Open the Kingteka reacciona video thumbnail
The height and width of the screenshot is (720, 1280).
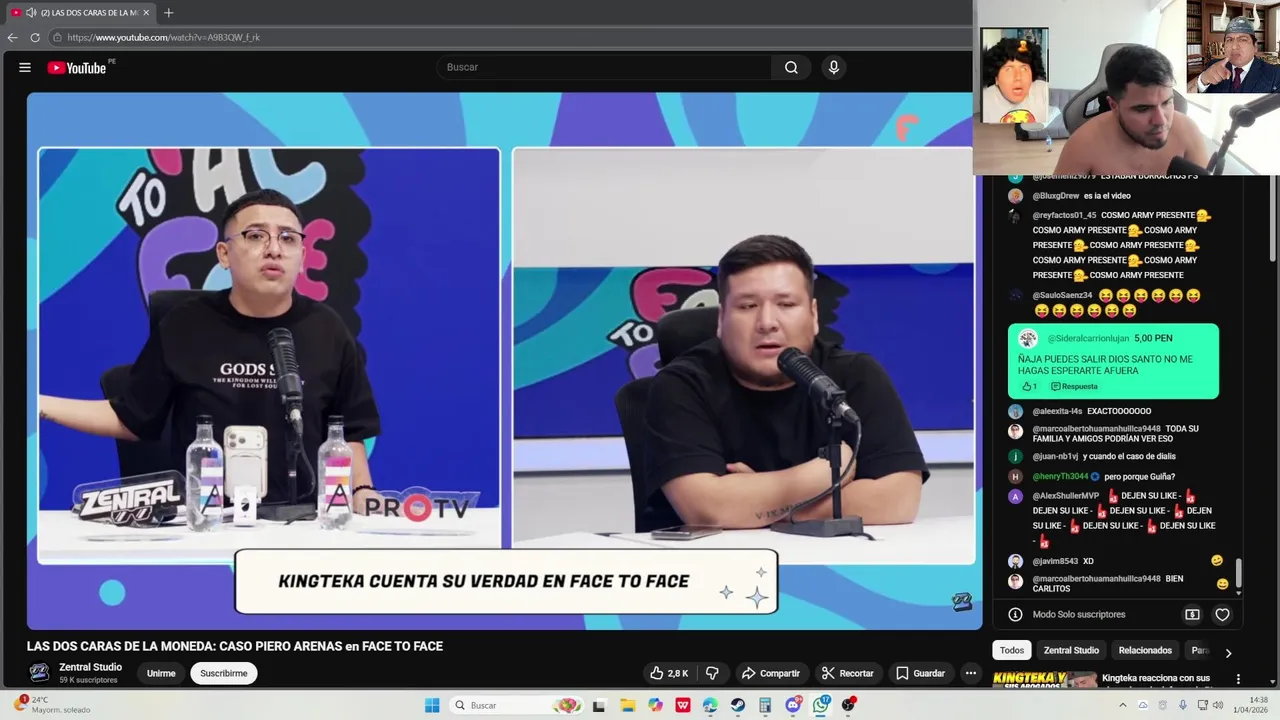(1044, 680)
